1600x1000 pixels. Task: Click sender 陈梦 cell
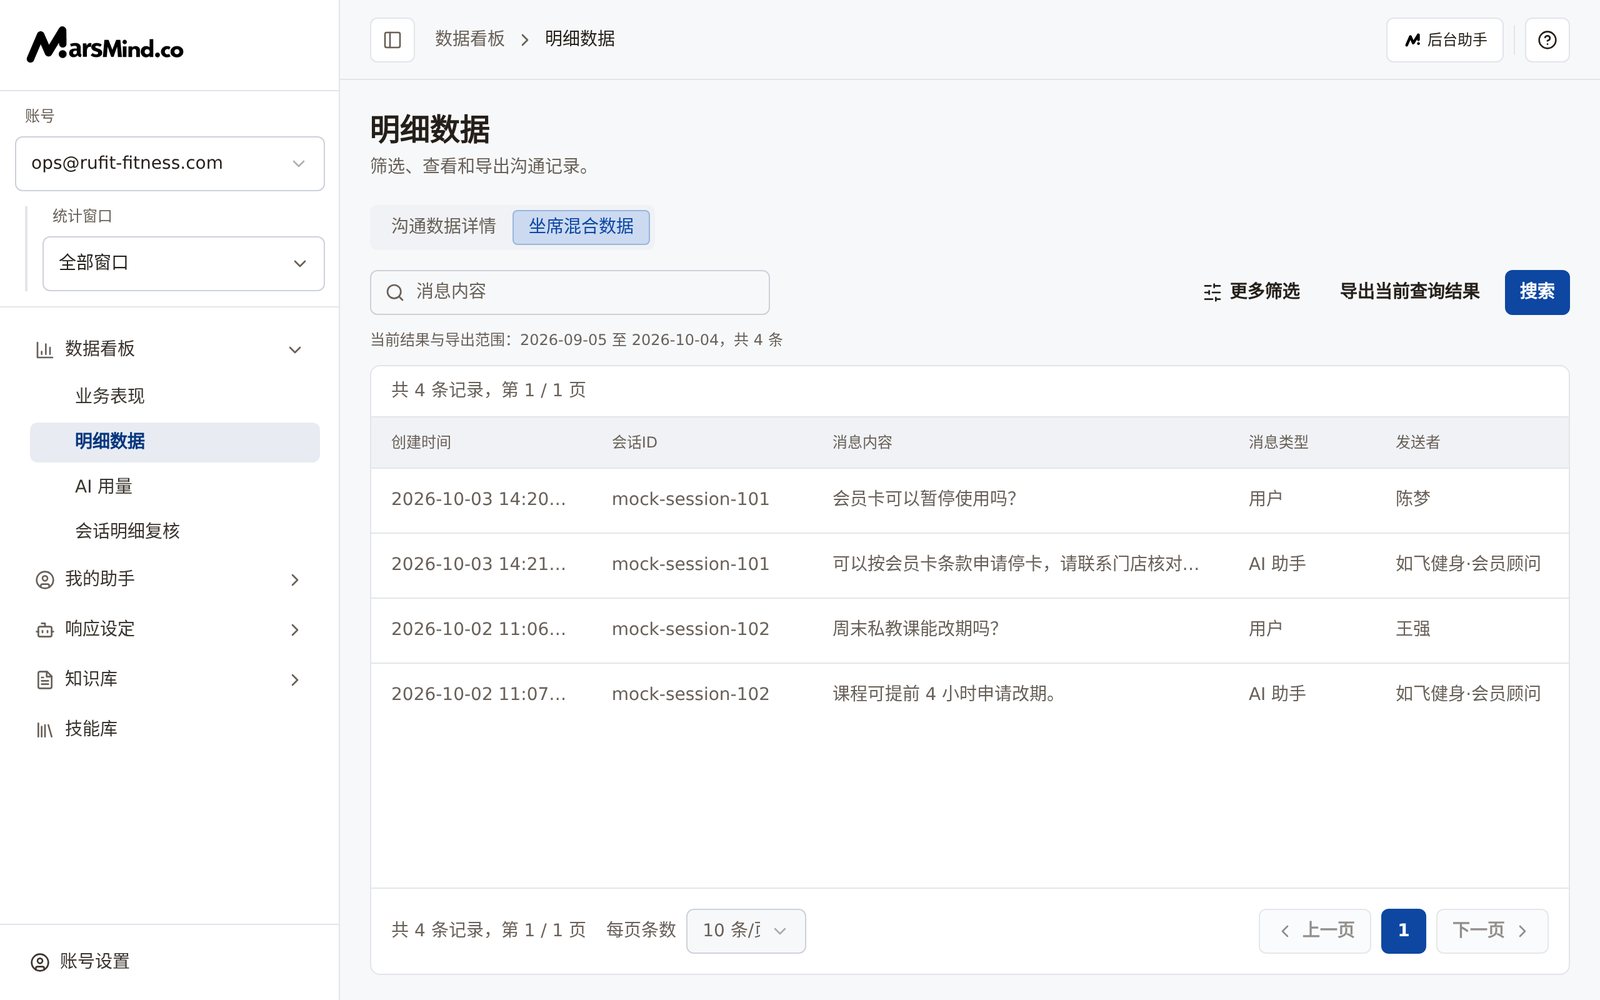(1413, 499)
